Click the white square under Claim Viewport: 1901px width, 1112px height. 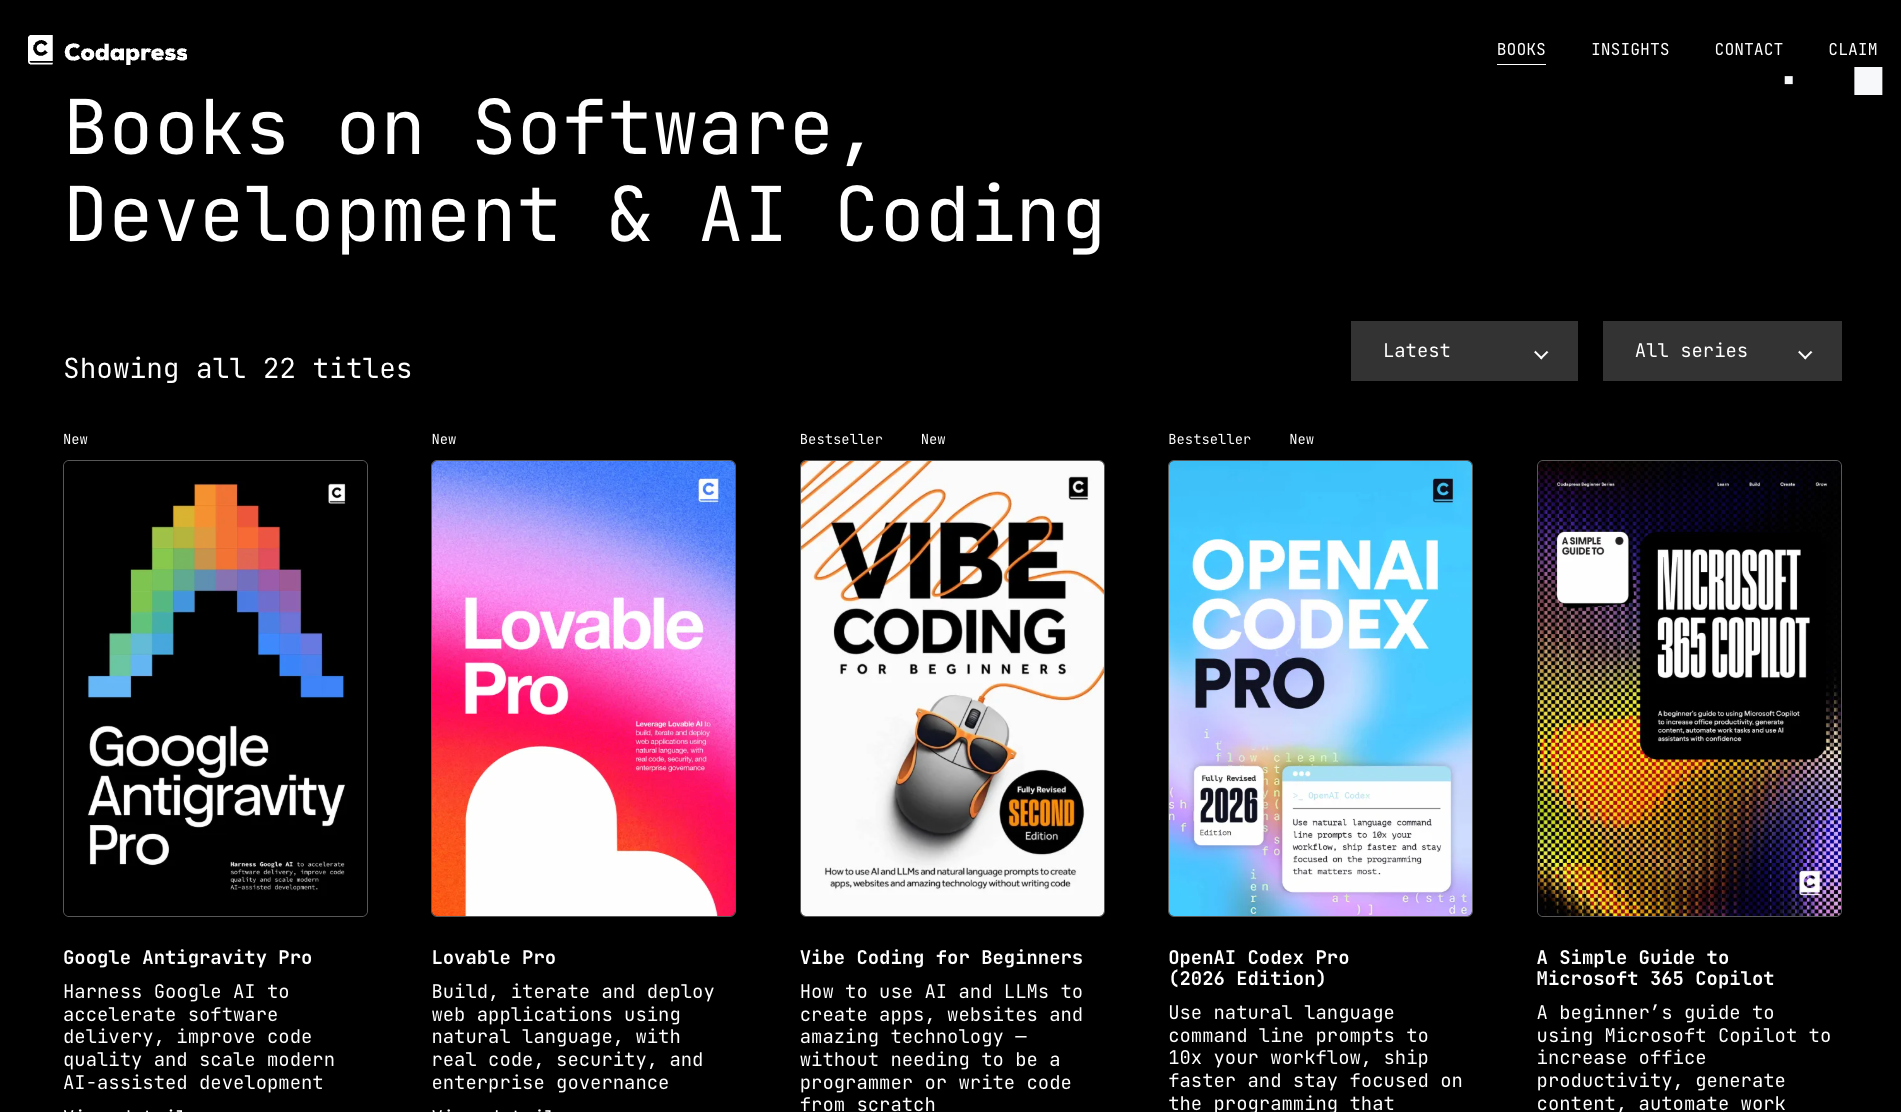1868,81
